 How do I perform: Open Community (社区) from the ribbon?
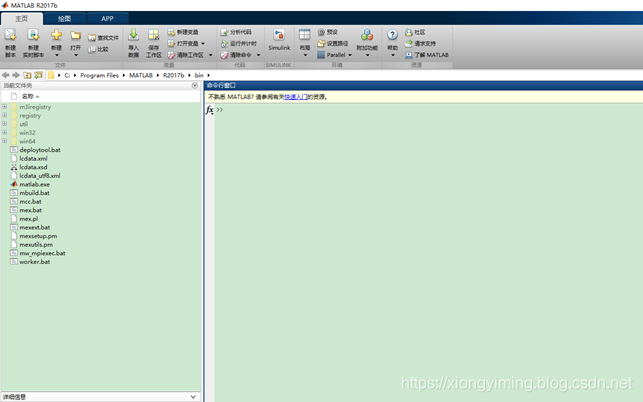pyautogui.click(x=415, y=32)
